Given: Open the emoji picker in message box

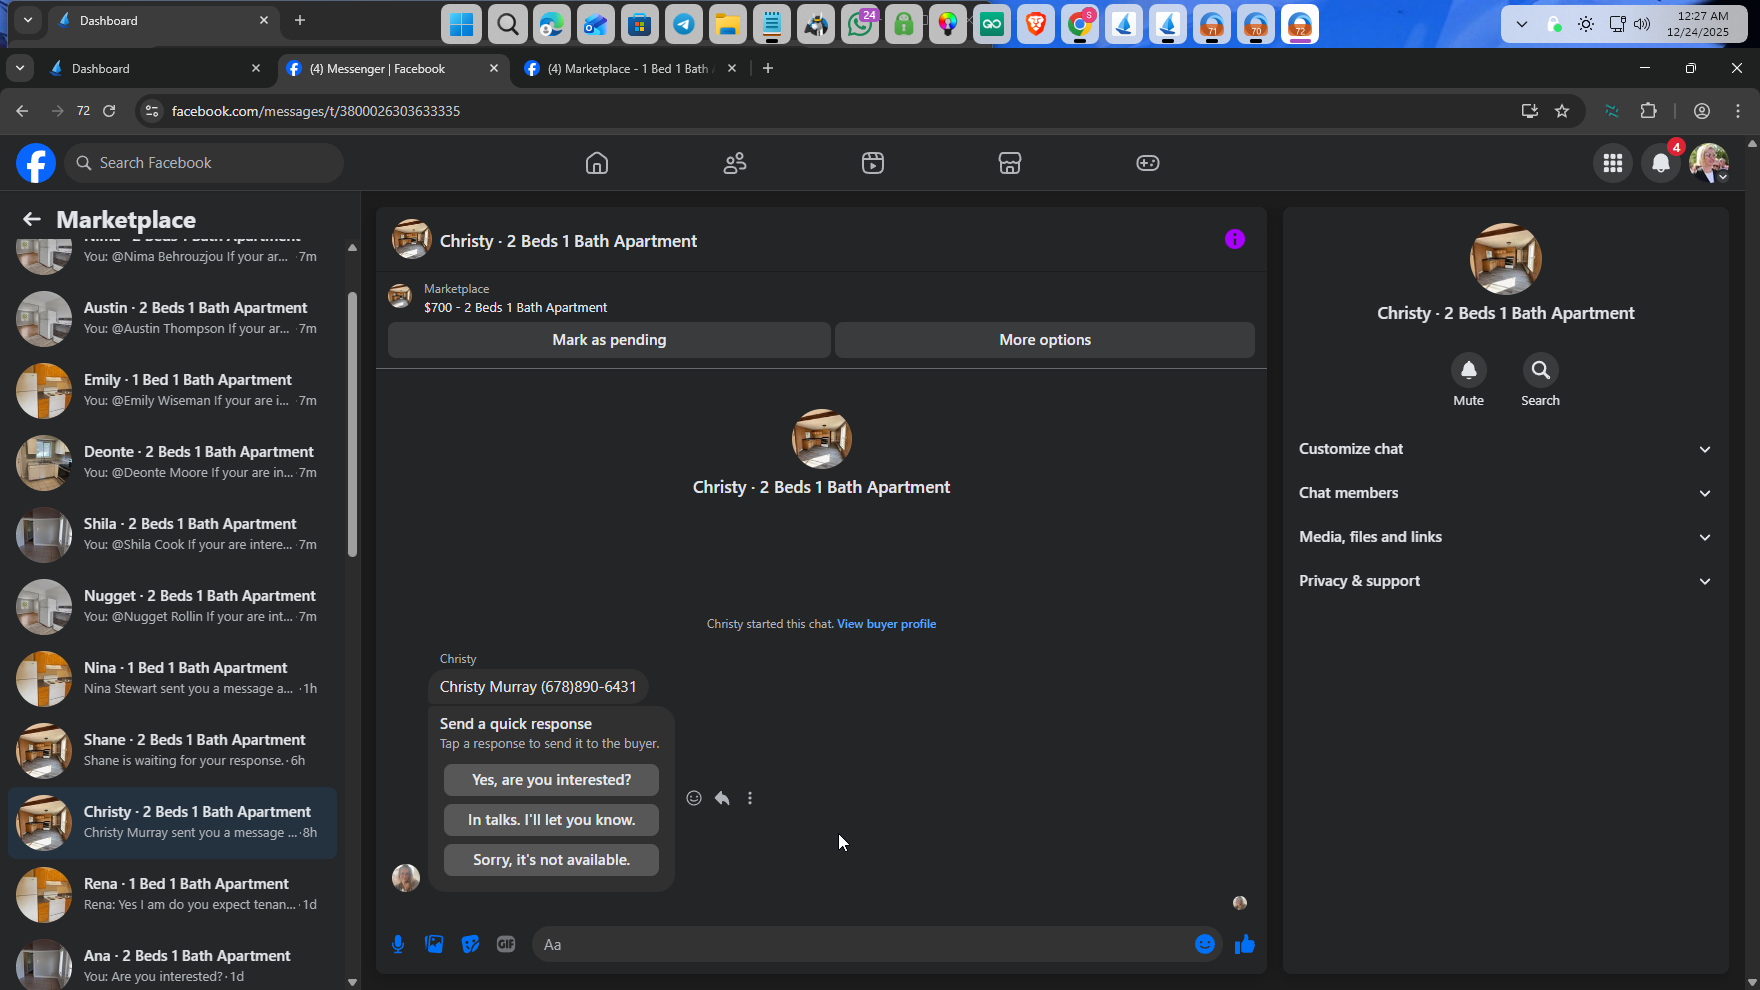Looking at the screenshot, I should click(1205, 944).
